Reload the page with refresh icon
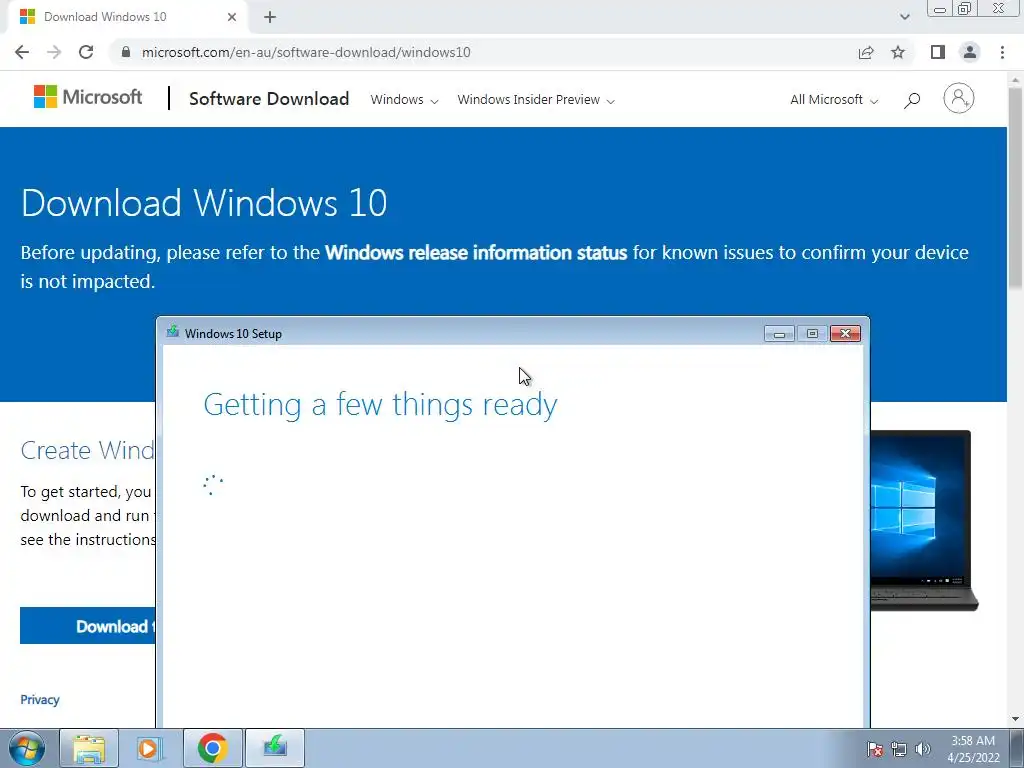The image size is (1024, 768). (x=86, y=52)
